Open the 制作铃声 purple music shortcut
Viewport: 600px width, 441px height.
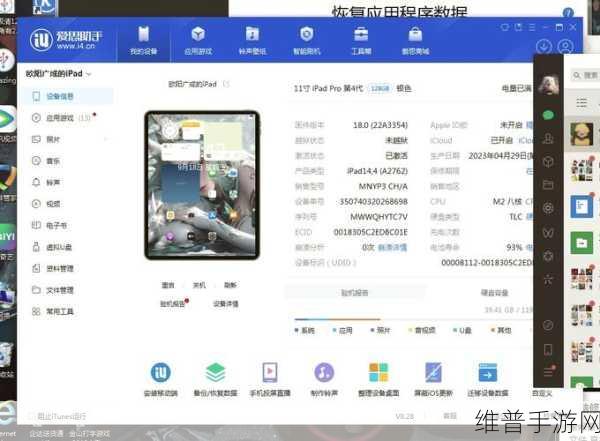[x=324, y=379]
